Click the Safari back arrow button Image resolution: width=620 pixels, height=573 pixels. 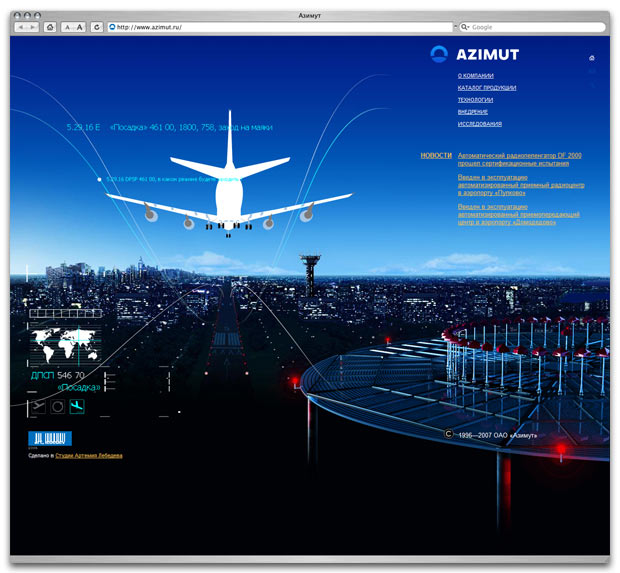pos(22,27)
